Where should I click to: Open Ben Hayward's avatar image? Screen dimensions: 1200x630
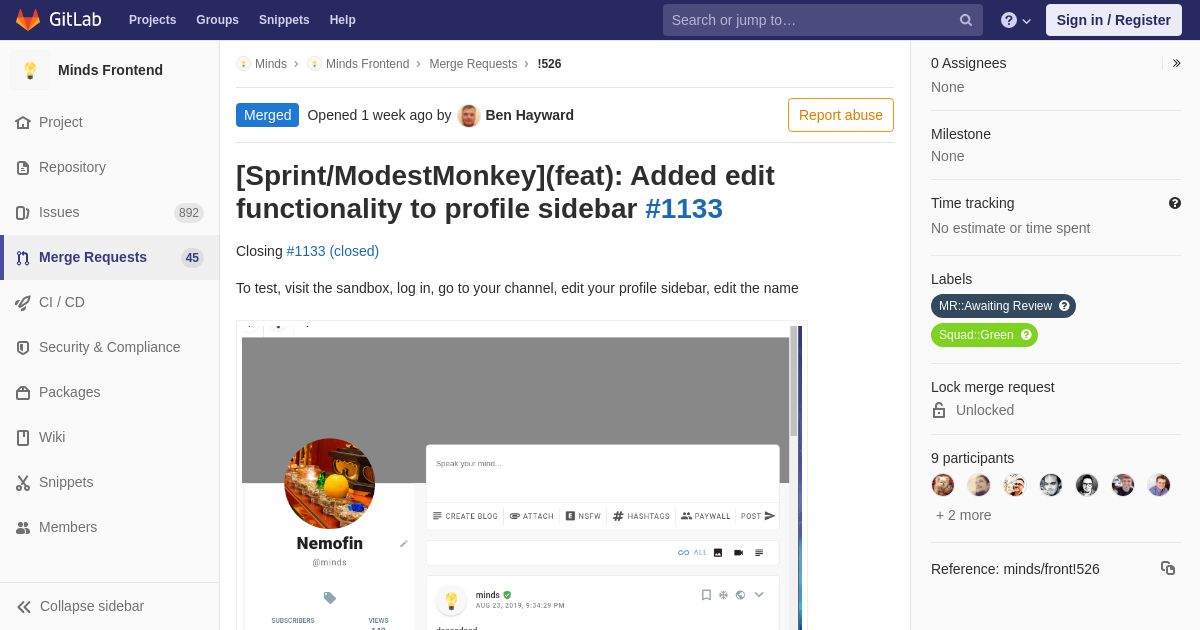click(x=469, y=115)
